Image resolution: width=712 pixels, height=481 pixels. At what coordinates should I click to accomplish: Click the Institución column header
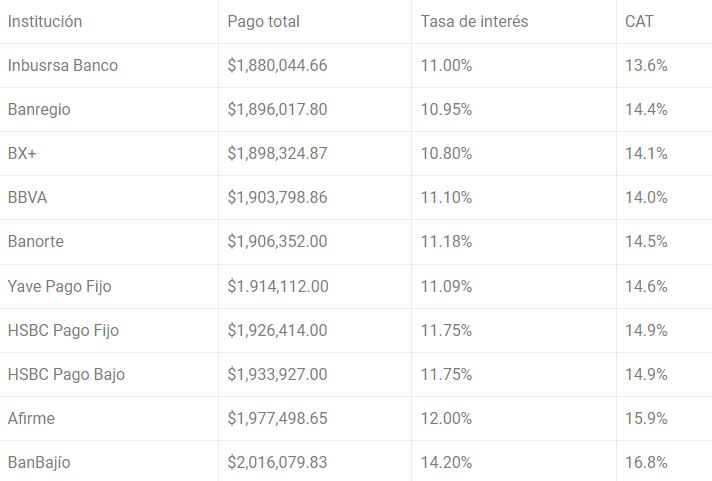click(44, 21)
